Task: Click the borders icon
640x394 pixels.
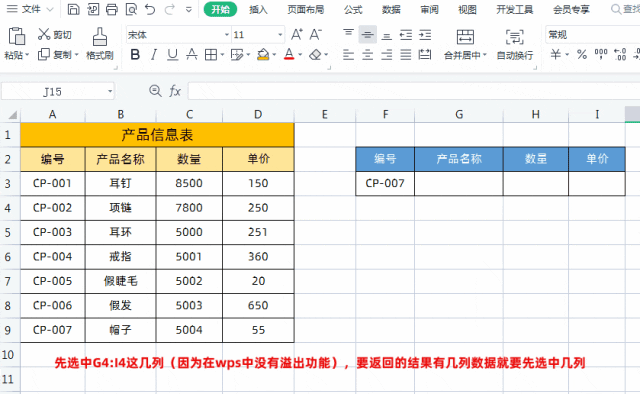Action: click(x=211, y=54)
